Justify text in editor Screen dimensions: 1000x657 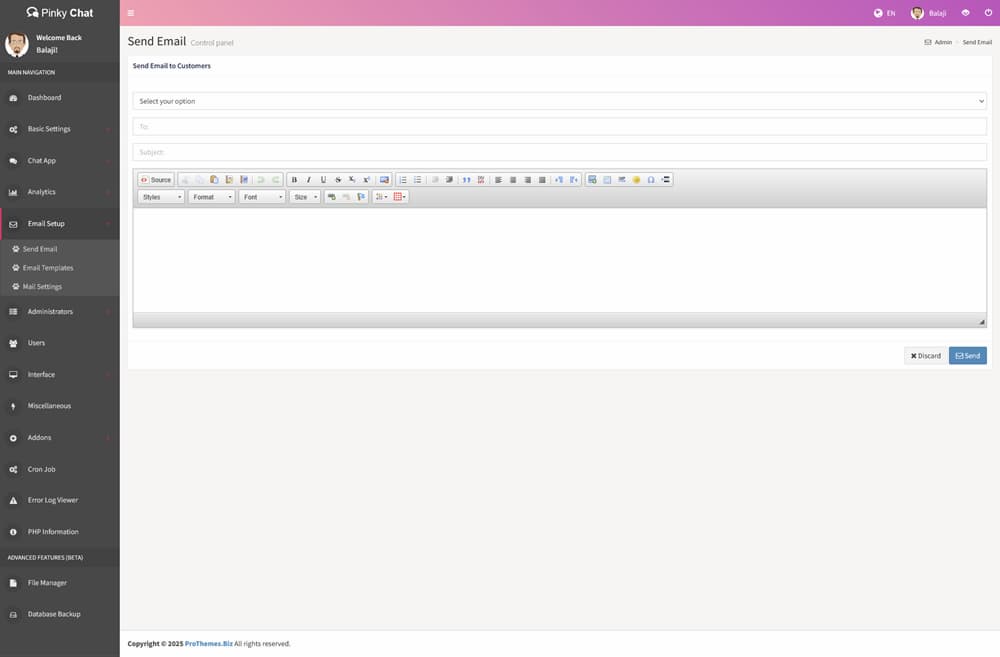[x=542, y=180]
